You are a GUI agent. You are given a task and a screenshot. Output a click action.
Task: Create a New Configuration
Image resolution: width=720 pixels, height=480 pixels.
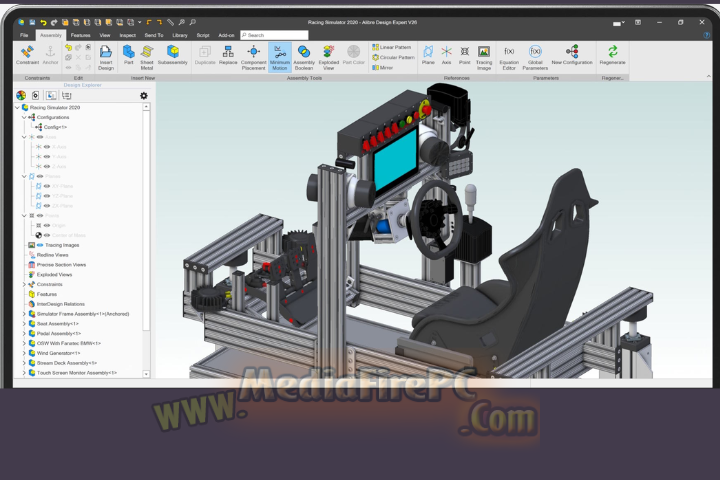point(572,55)
